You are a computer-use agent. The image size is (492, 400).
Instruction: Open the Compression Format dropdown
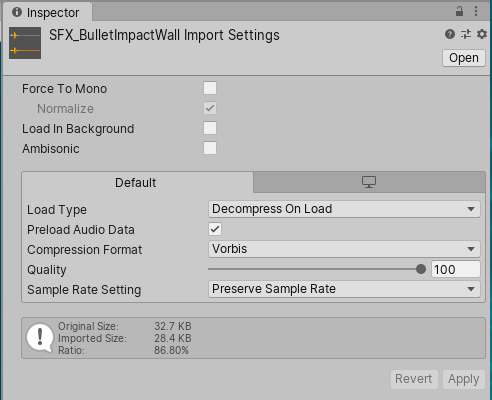click(344, 249)
